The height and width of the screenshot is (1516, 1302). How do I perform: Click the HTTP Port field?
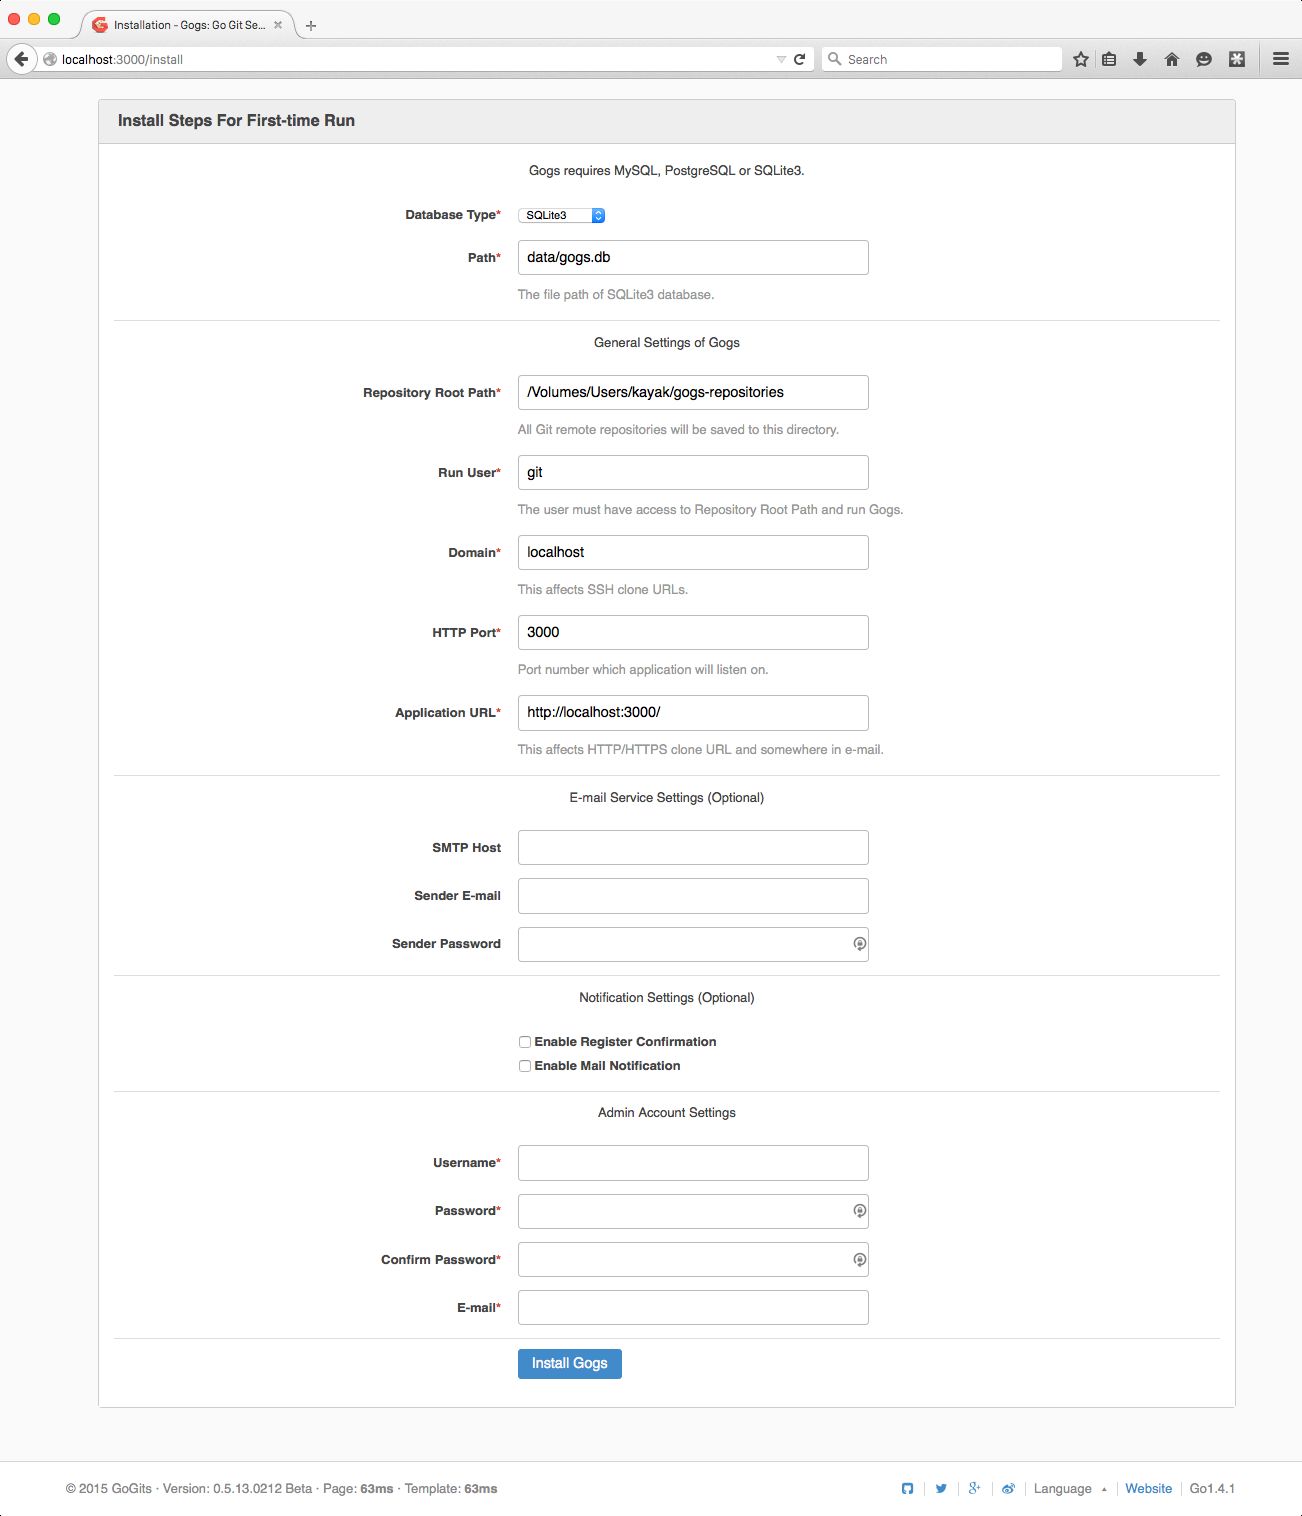693,632
